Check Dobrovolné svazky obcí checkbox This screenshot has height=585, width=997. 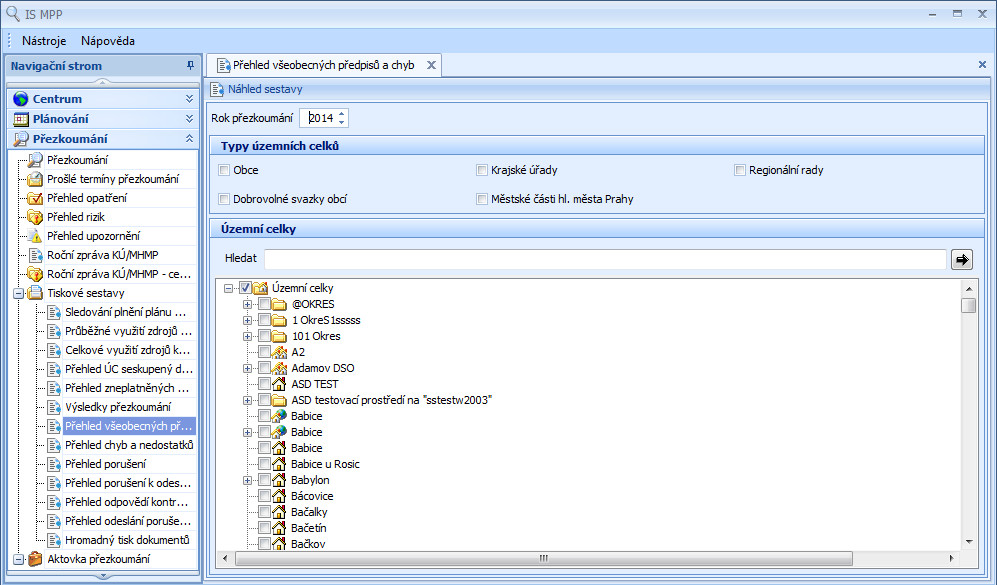[224, 199]
